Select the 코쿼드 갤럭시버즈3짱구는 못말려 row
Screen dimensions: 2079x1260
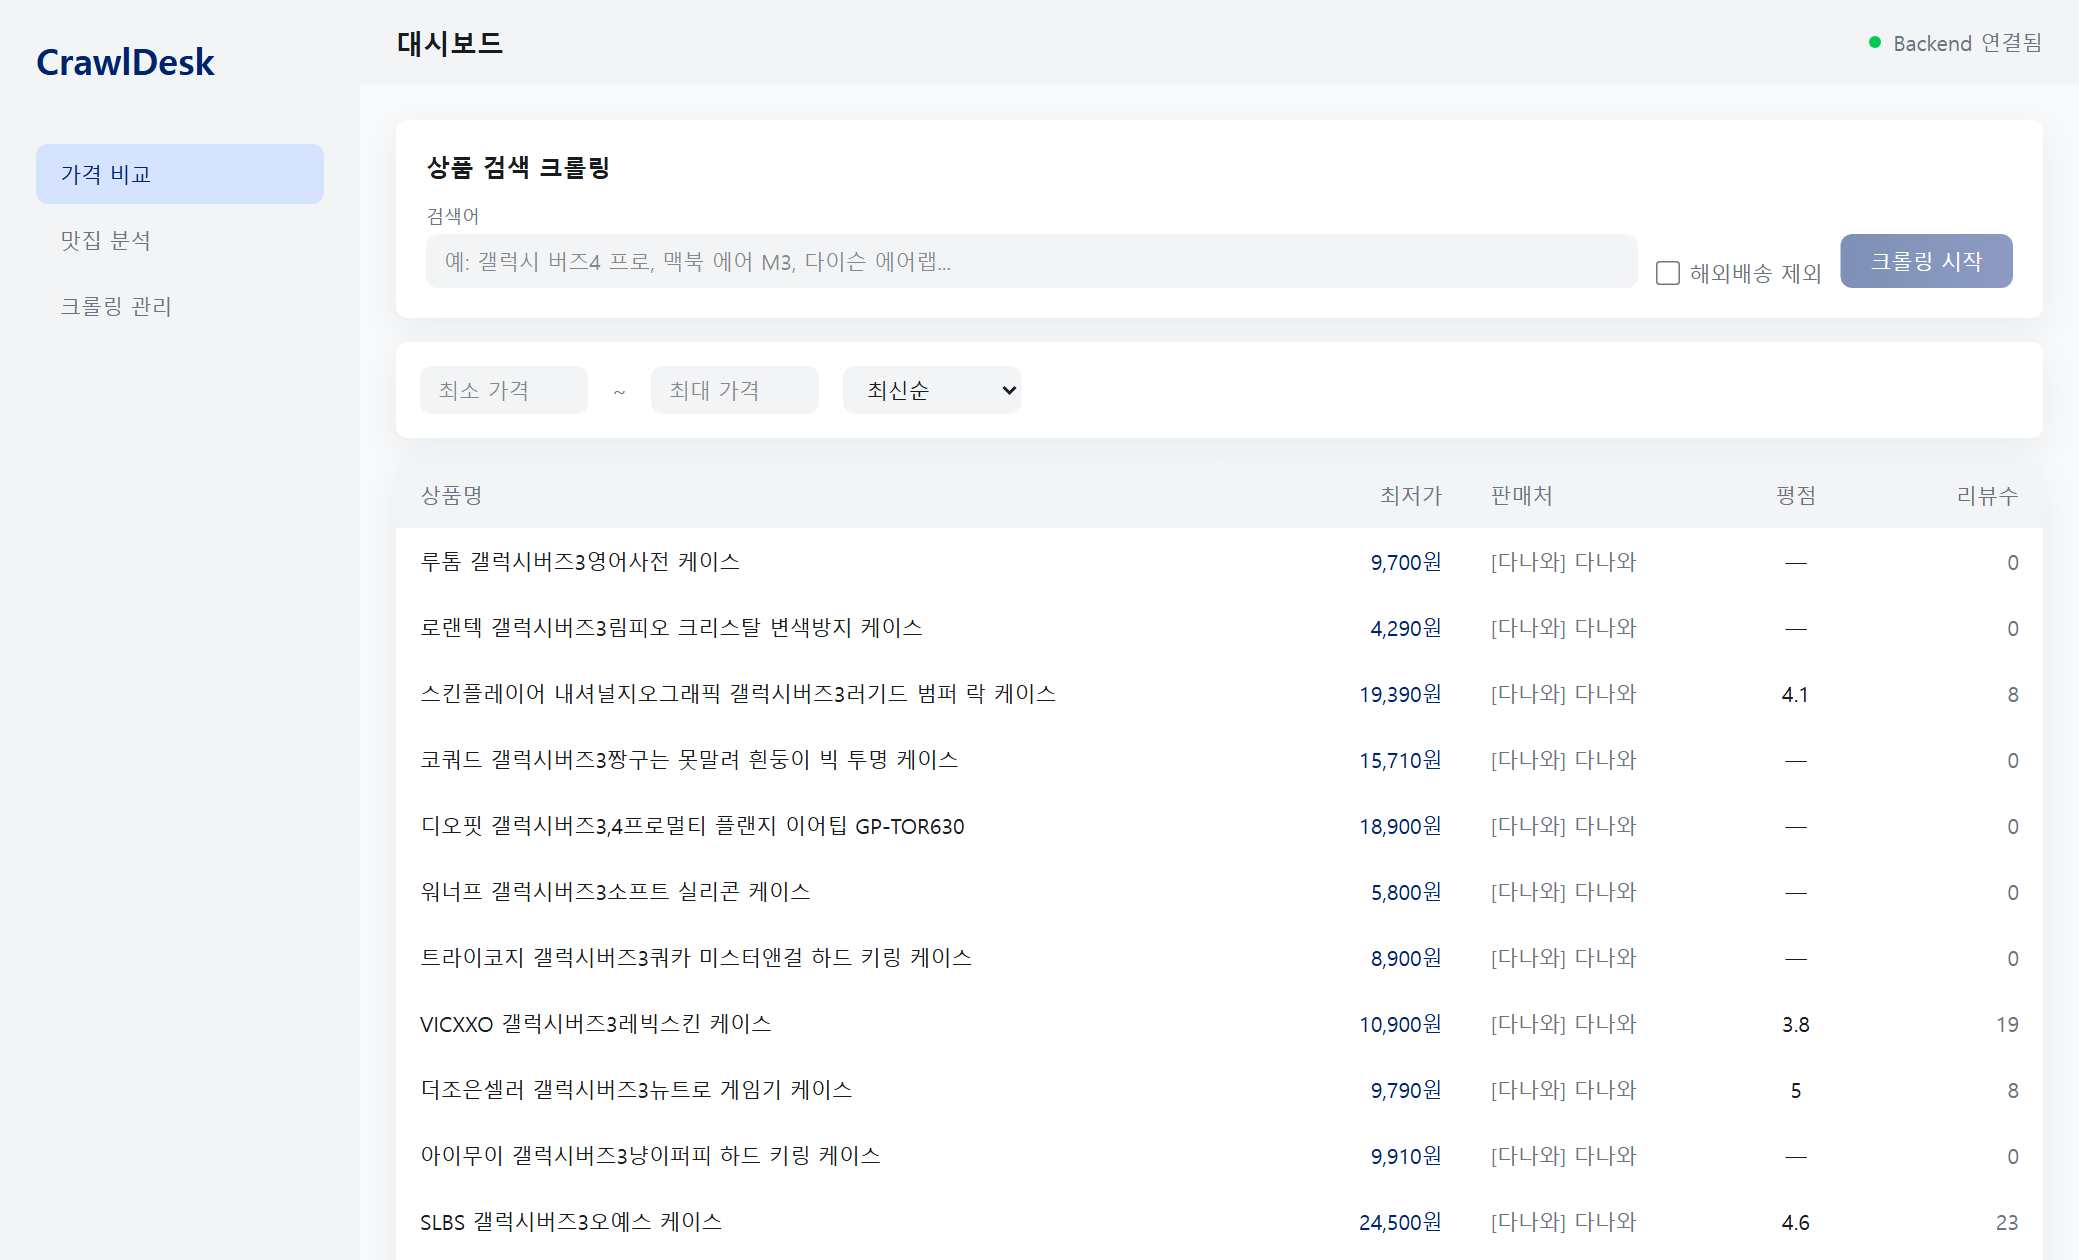pos(1219,760)
